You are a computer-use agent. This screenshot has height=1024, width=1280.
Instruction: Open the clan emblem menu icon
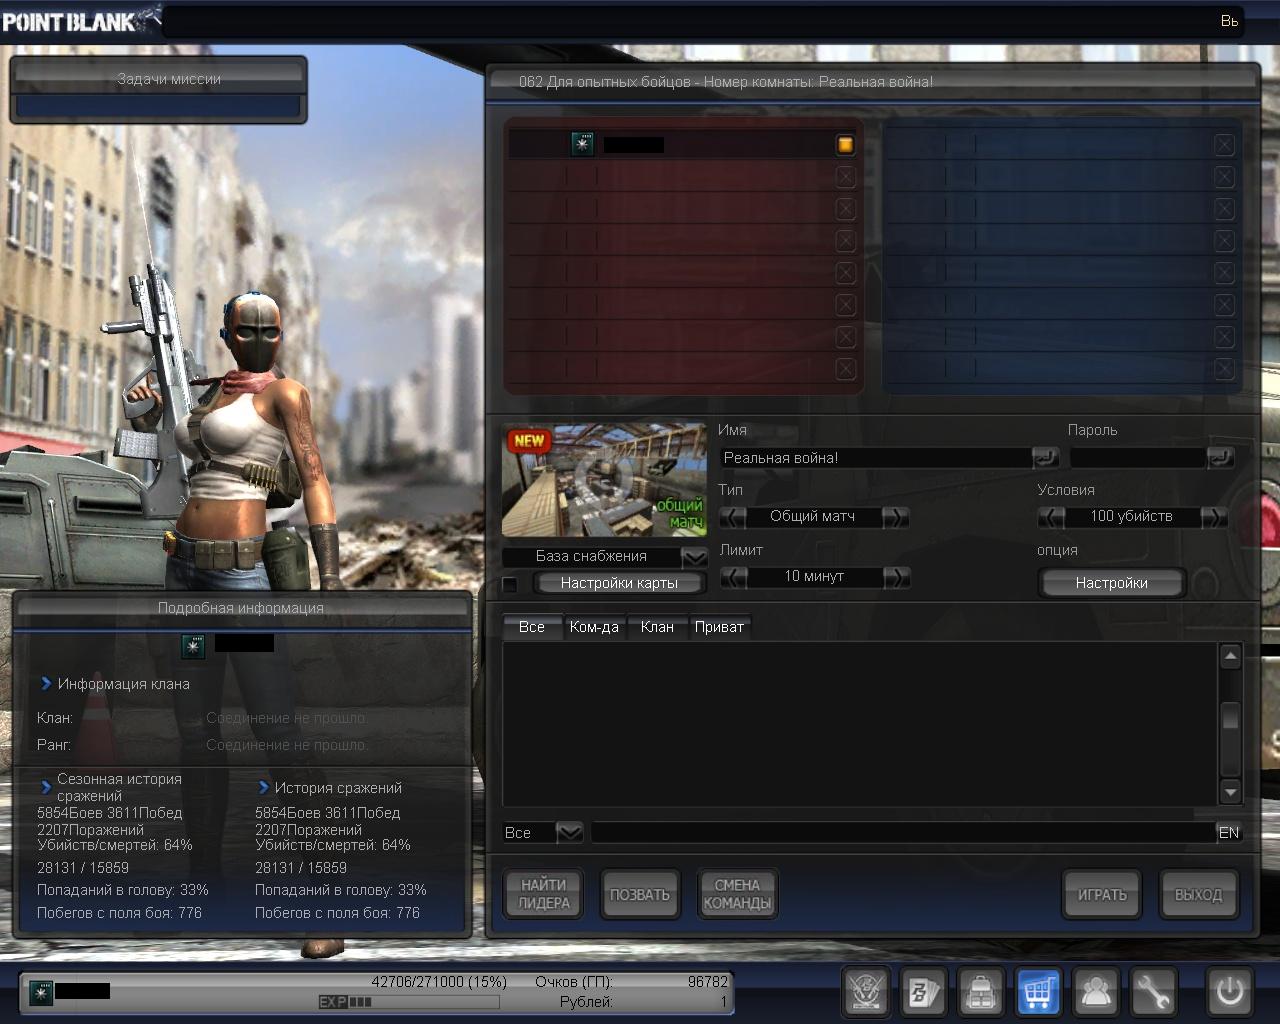(x=866, y=992)
